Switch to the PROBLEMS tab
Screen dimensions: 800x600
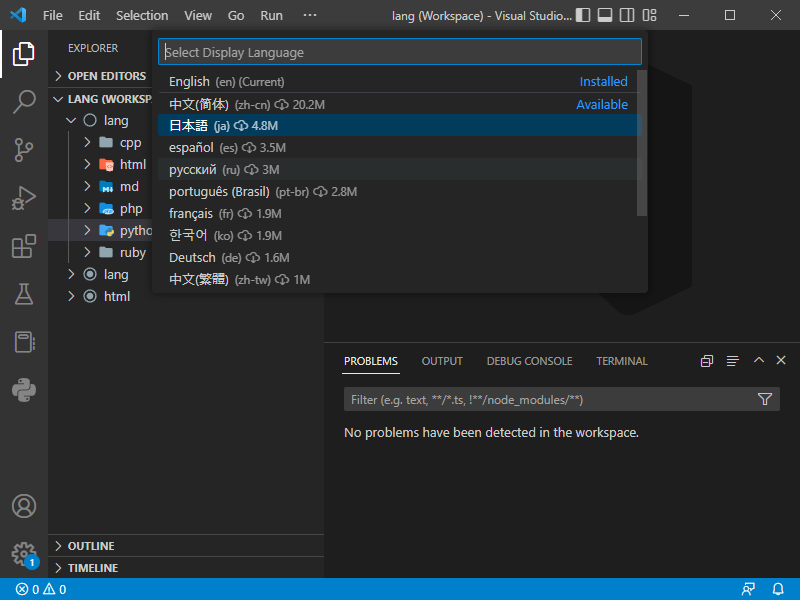[x=370, y=361]
